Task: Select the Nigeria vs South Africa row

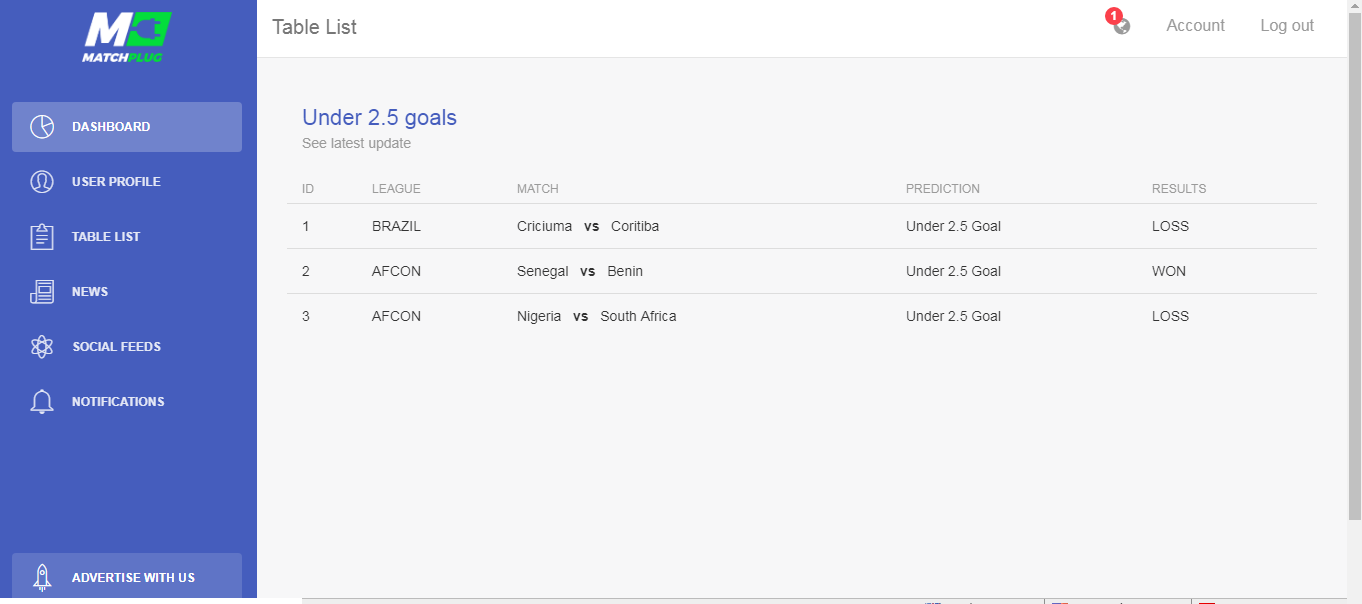Action: click(802, 316)
